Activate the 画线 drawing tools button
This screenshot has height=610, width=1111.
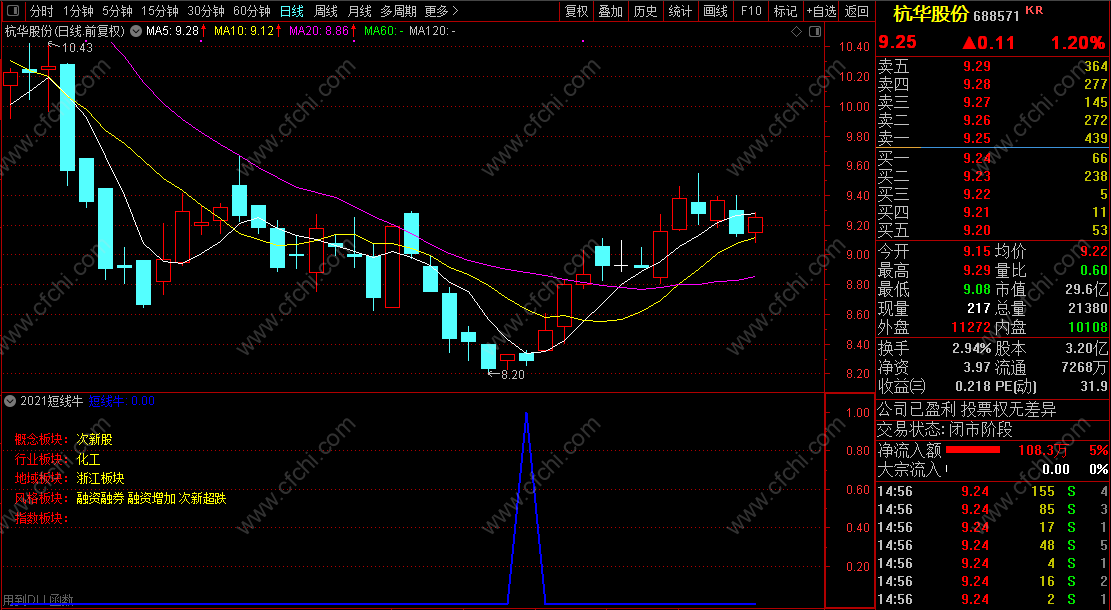coord(715,11)
